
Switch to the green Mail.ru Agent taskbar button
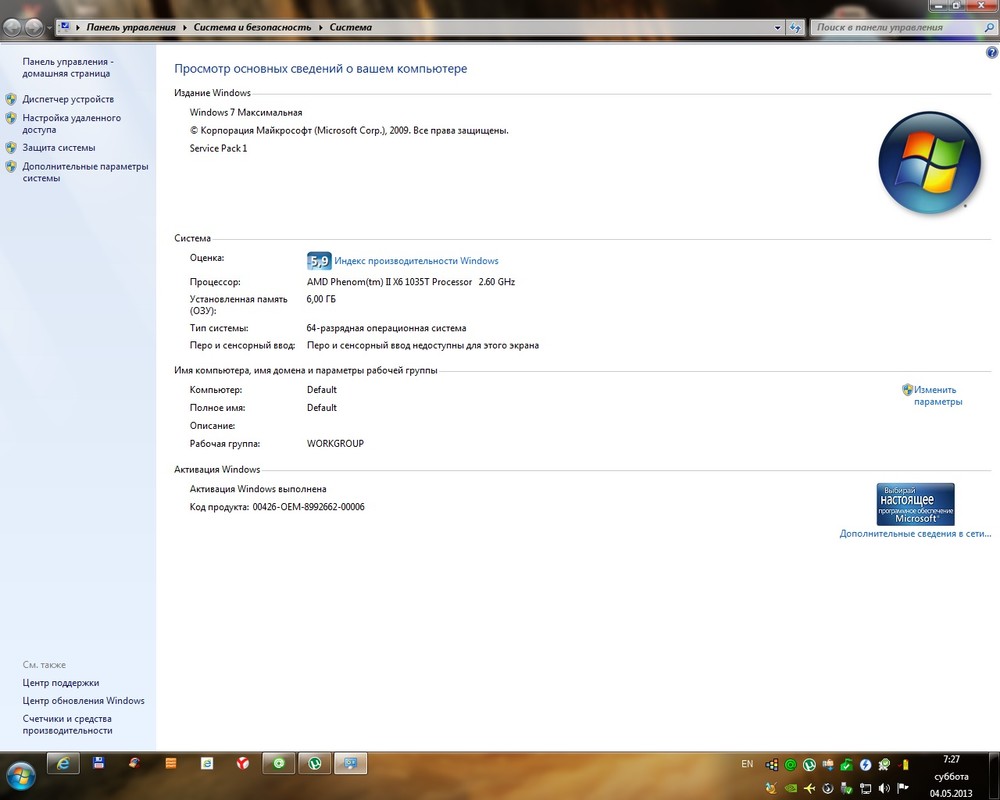pyautogui.click(x=279, y=763)
